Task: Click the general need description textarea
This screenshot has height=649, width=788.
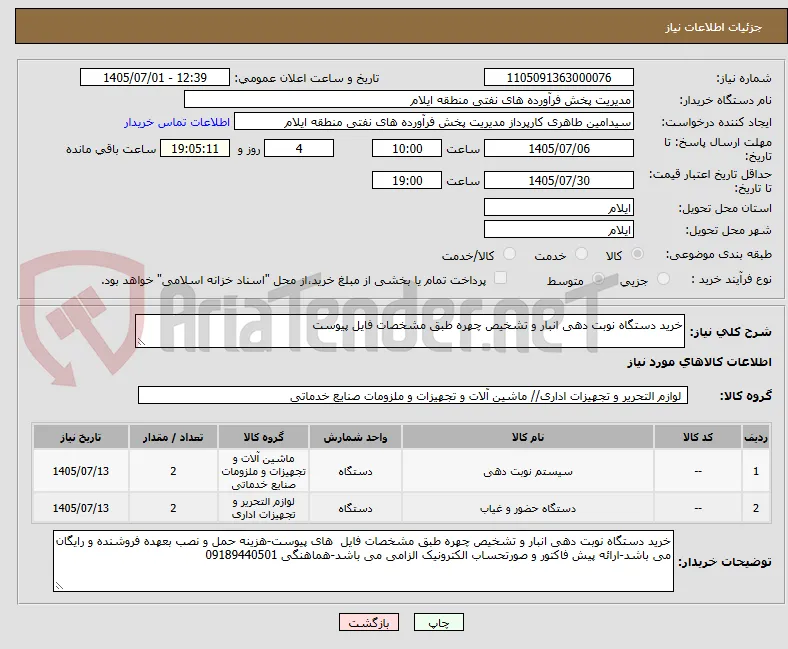Action: (410, 331)
